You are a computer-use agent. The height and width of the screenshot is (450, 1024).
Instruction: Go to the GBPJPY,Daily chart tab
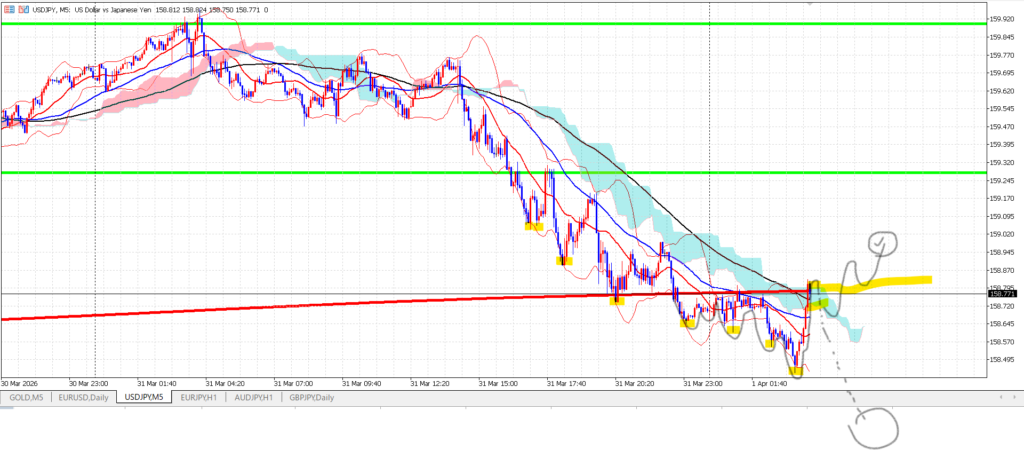click(x=311, y=397)
